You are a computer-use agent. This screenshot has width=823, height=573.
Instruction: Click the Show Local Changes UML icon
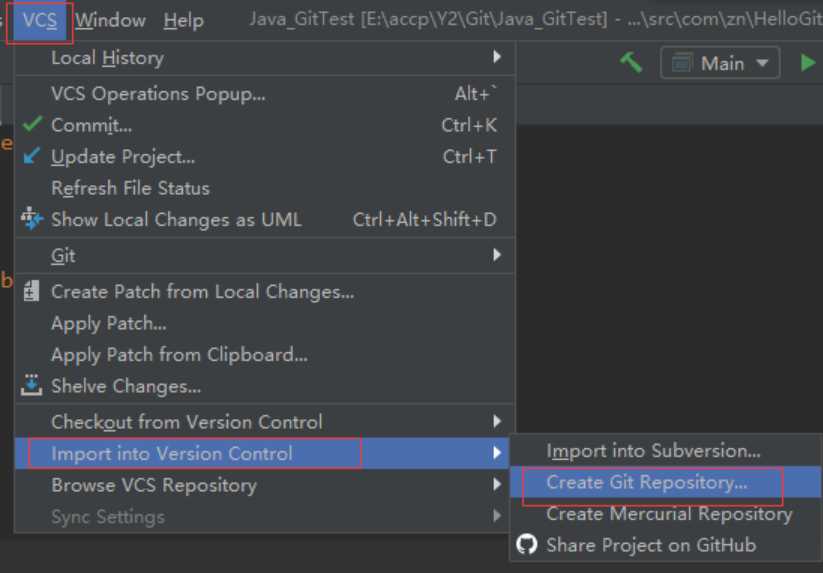32,219
